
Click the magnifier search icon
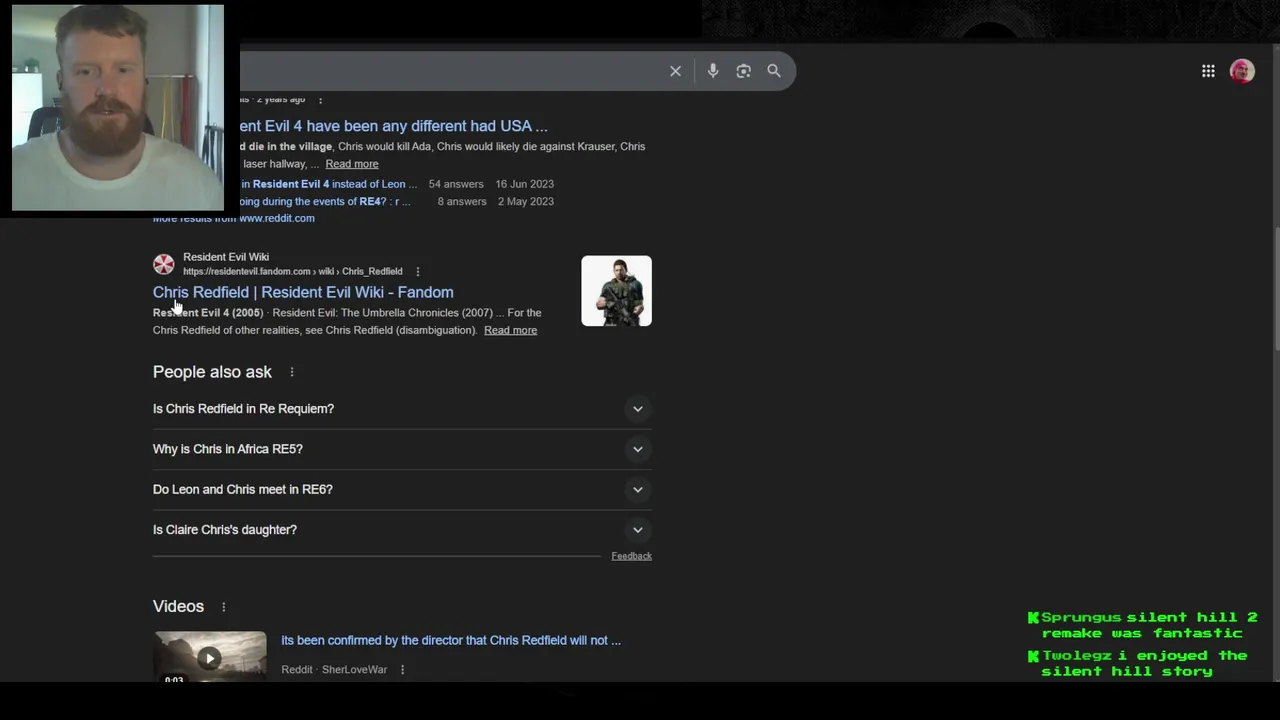point(774,71)
